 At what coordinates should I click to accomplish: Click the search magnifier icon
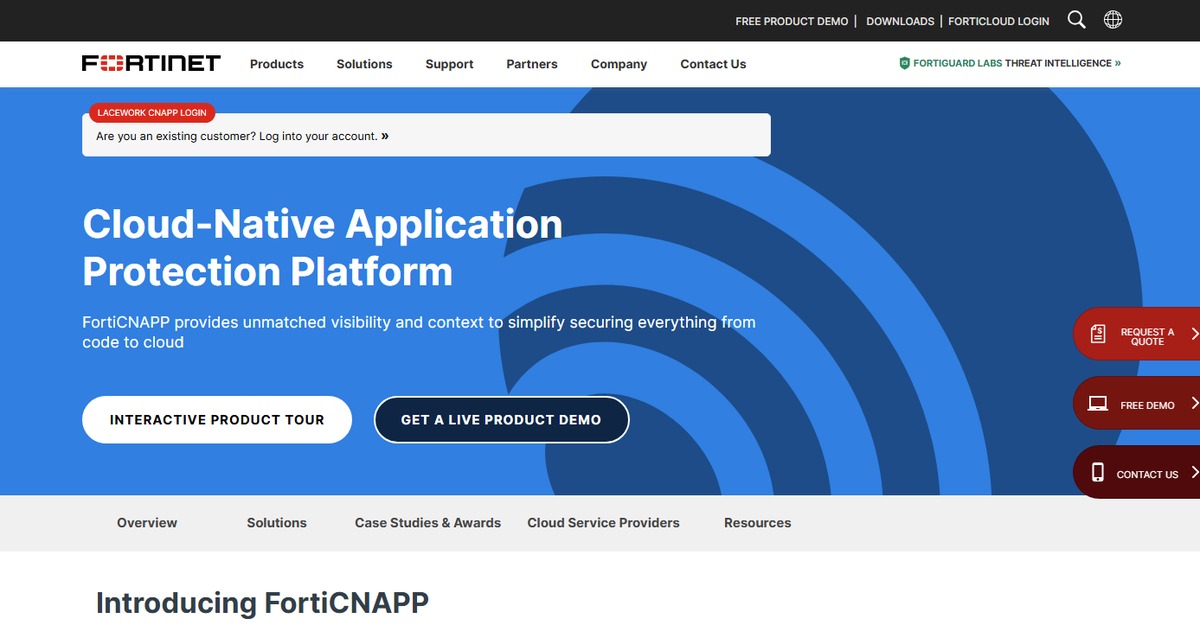(1076, 20)
